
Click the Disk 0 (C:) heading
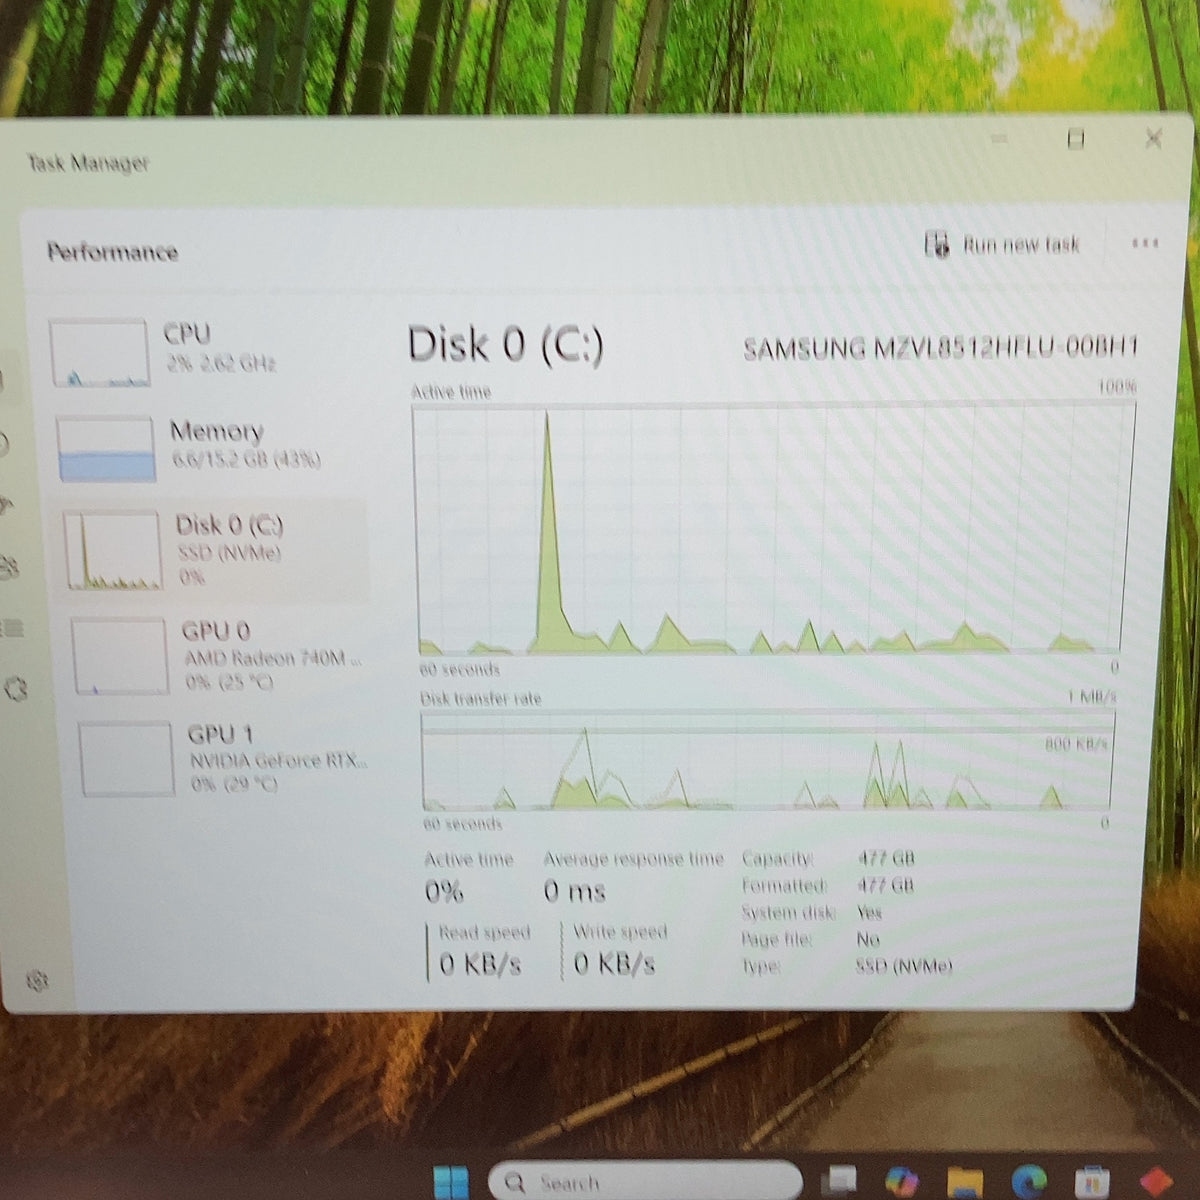point(506,345)
